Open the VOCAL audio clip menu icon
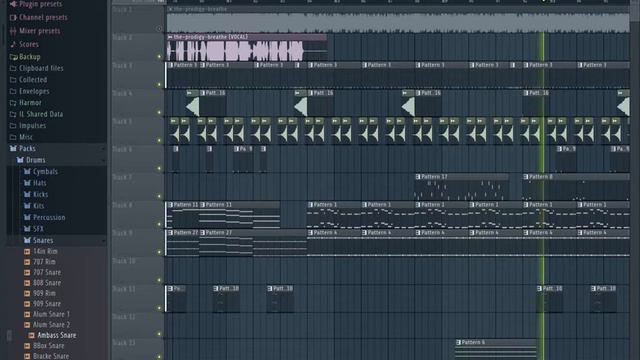 [x=170, y=37]
